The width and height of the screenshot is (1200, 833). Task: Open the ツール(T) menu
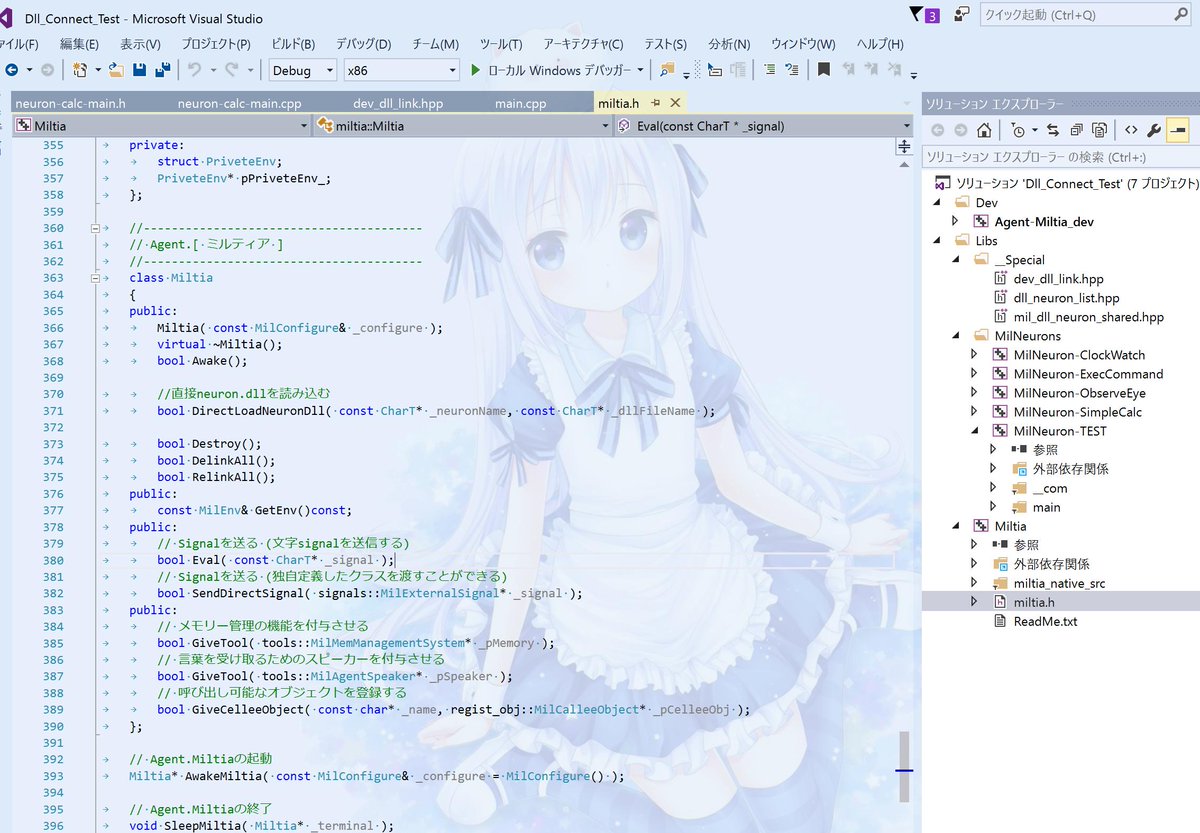tap(501, 44)
